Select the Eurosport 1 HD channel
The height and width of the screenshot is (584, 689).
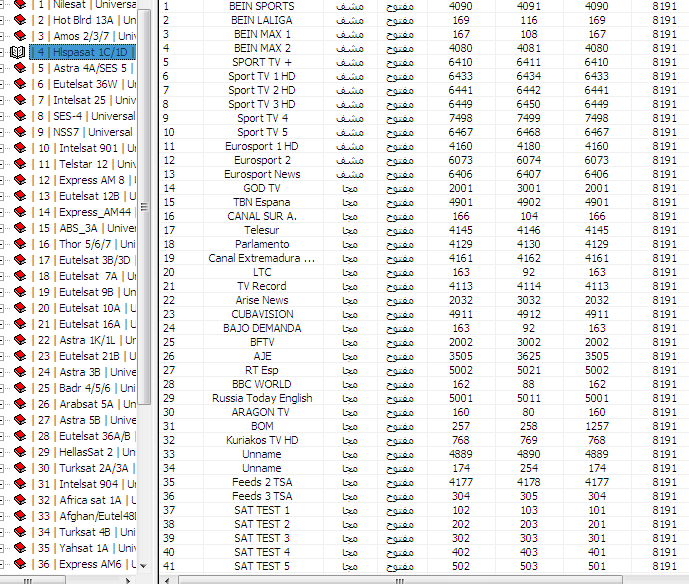point(261,146)
